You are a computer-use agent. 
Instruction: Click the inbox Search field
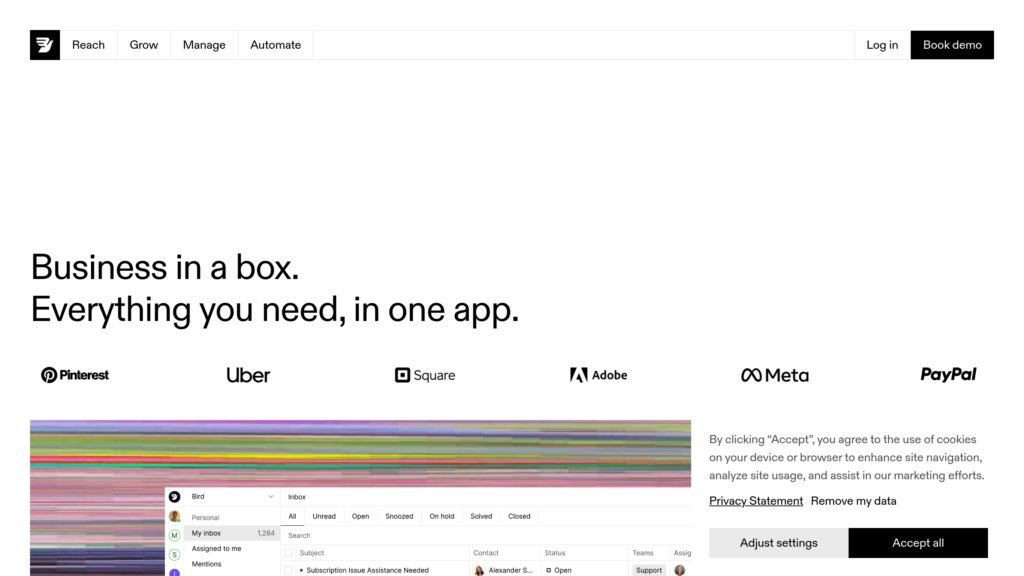[400, 535]
